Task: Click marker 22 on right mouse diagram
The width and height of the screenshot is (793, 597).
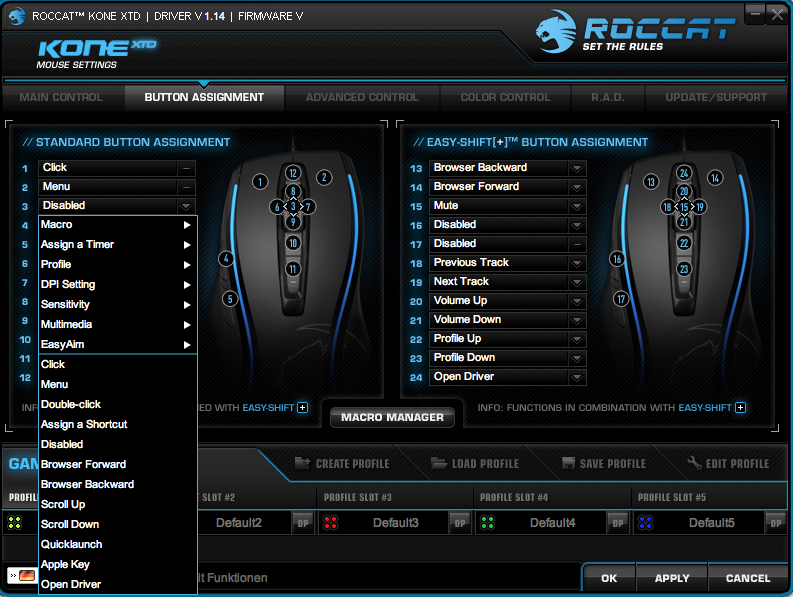Action: 684,243
